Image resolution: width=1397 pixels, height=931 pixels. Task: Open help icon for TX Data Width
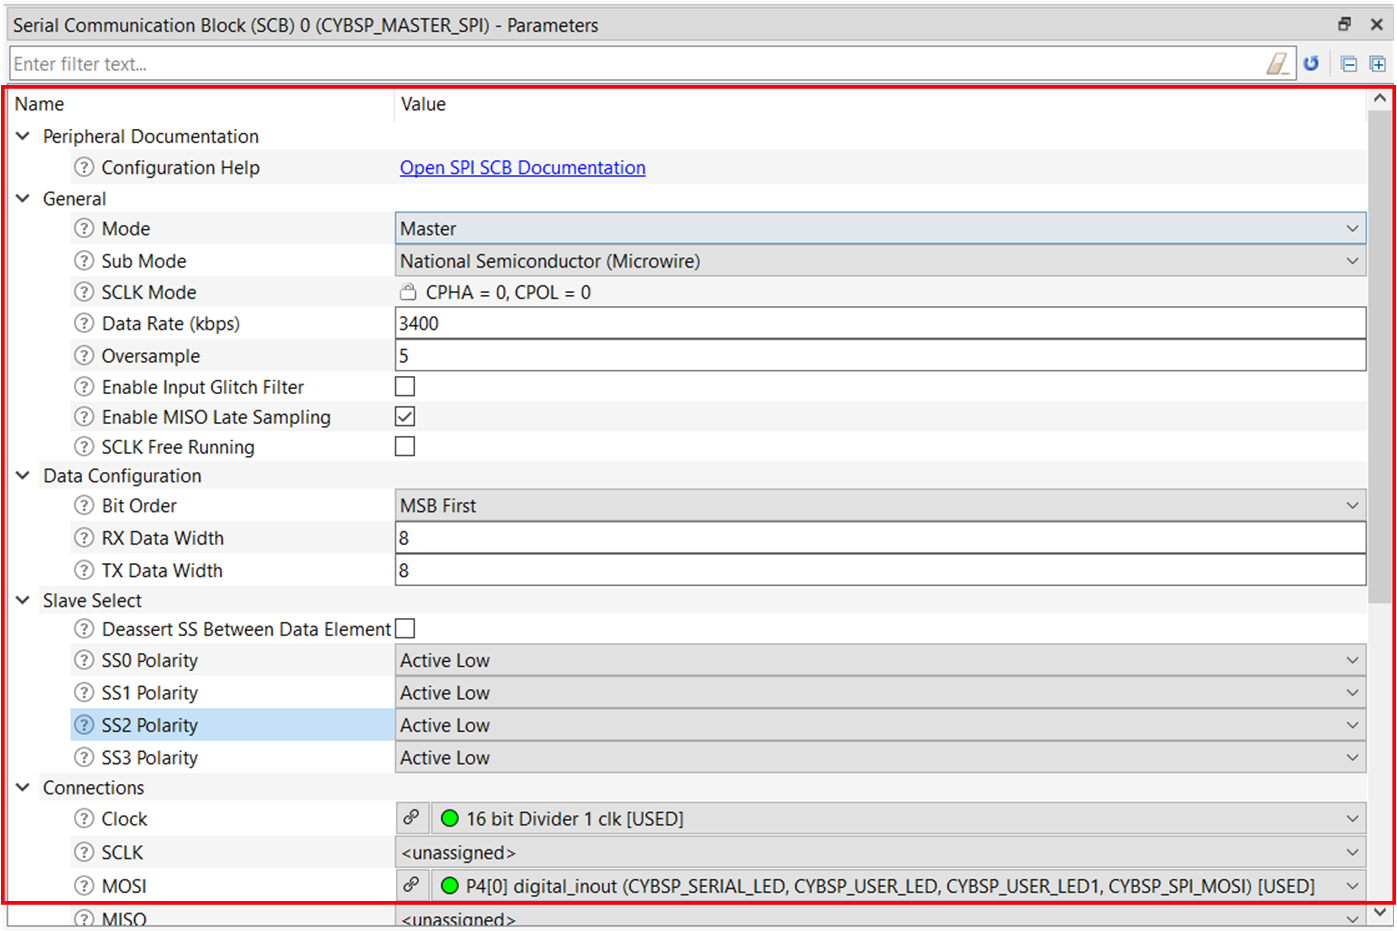click(x=85, y=570)
